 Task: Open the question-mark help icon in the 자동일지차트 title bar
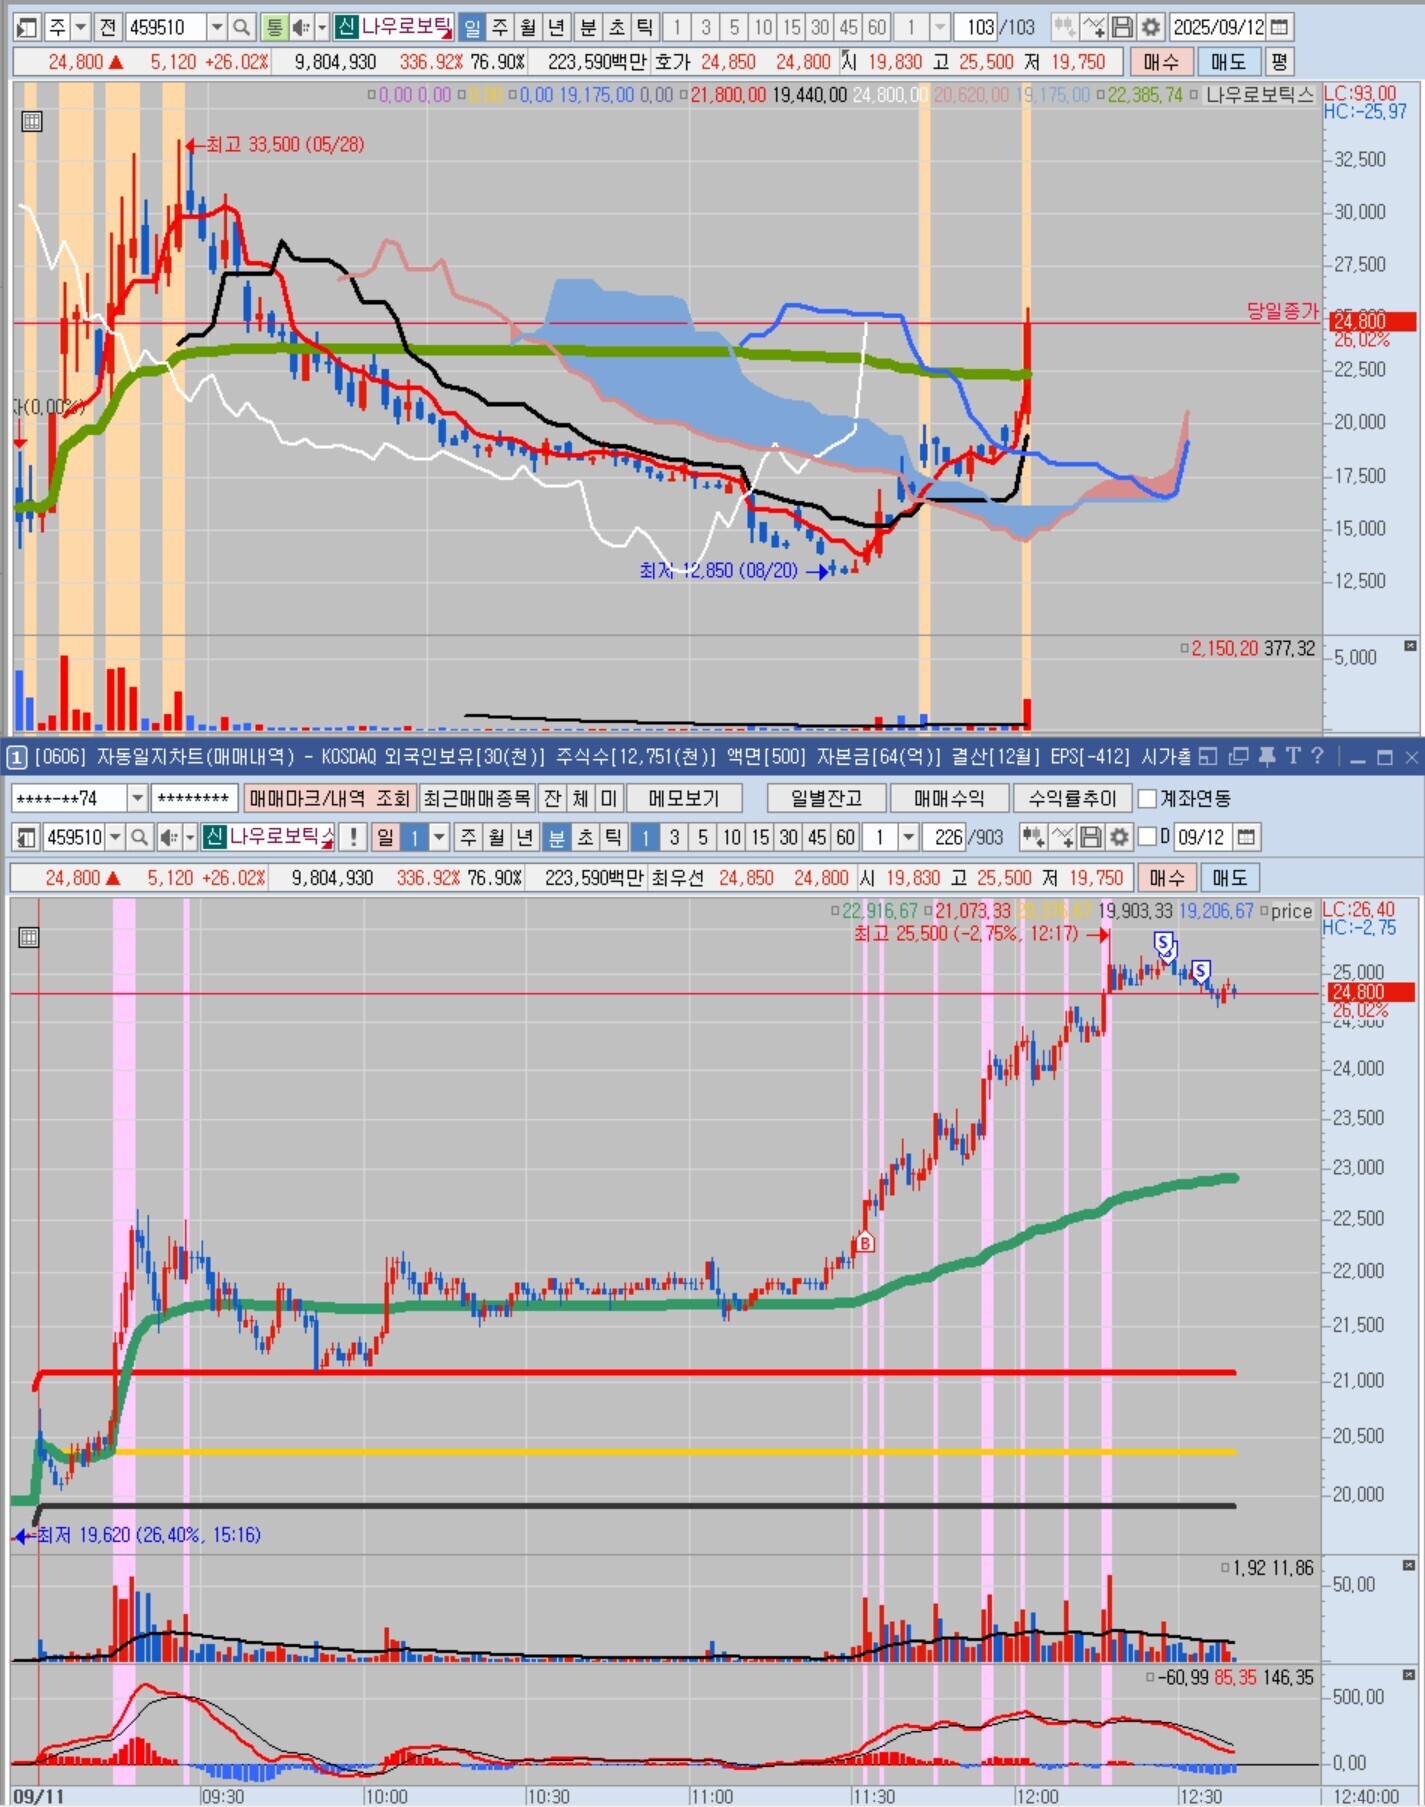click(x=1317, y=757)
